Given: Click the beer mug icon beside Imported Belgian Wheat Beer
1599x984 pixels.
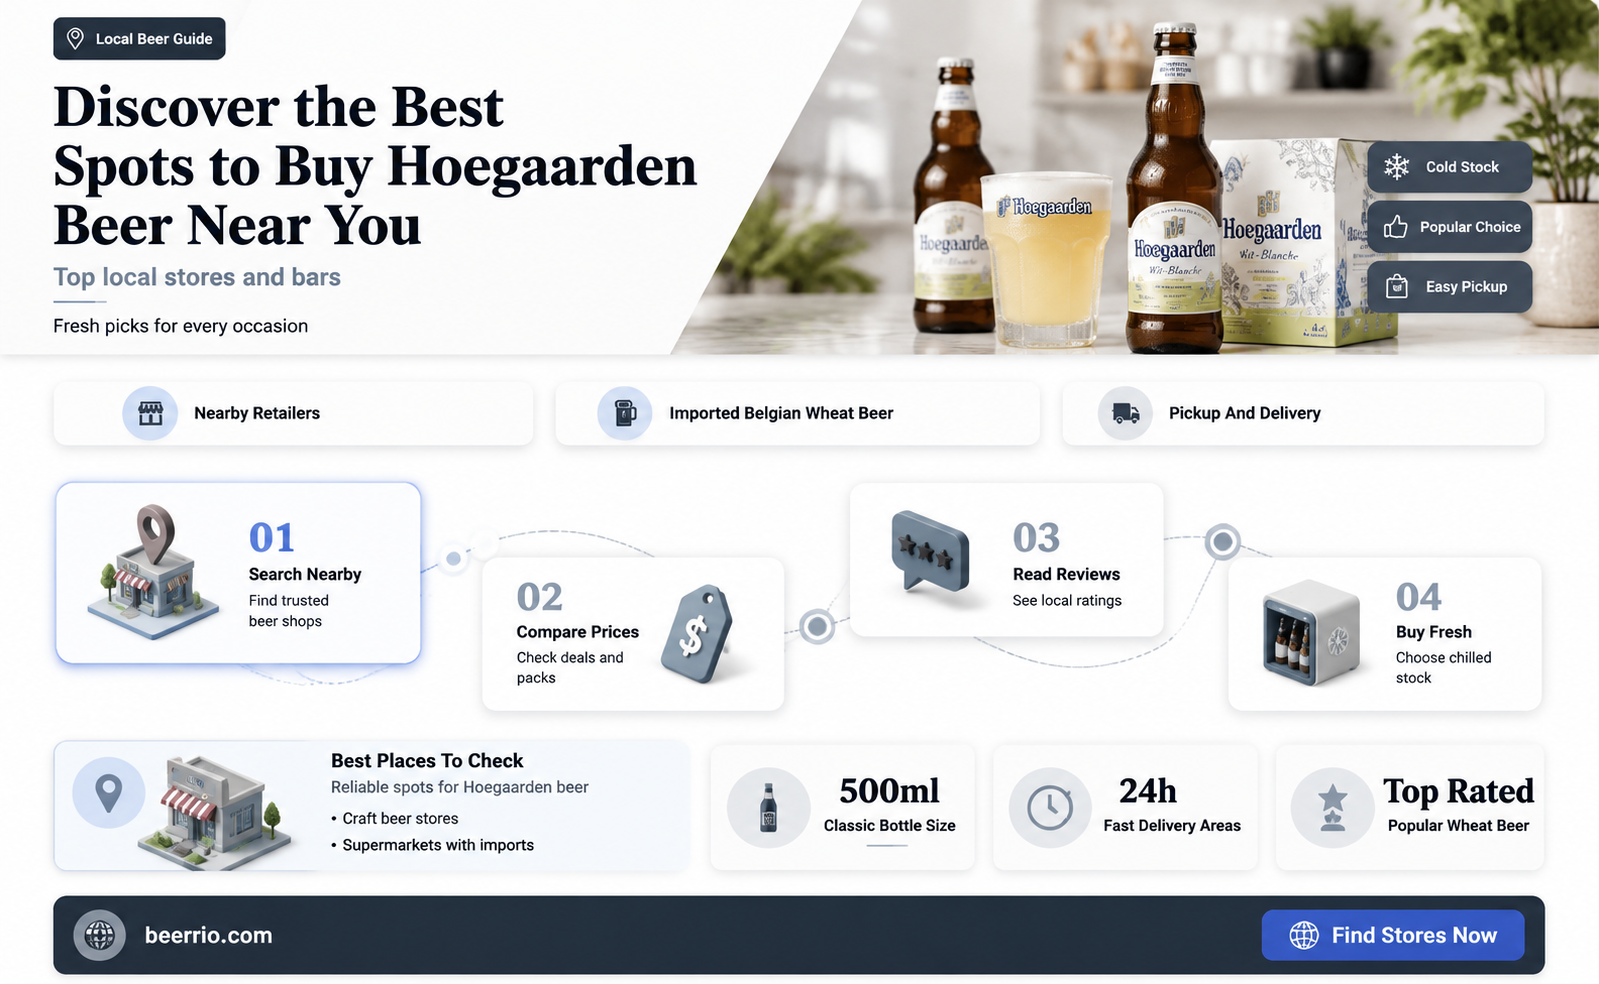Looking at the screenshot, I should point(625,413).
